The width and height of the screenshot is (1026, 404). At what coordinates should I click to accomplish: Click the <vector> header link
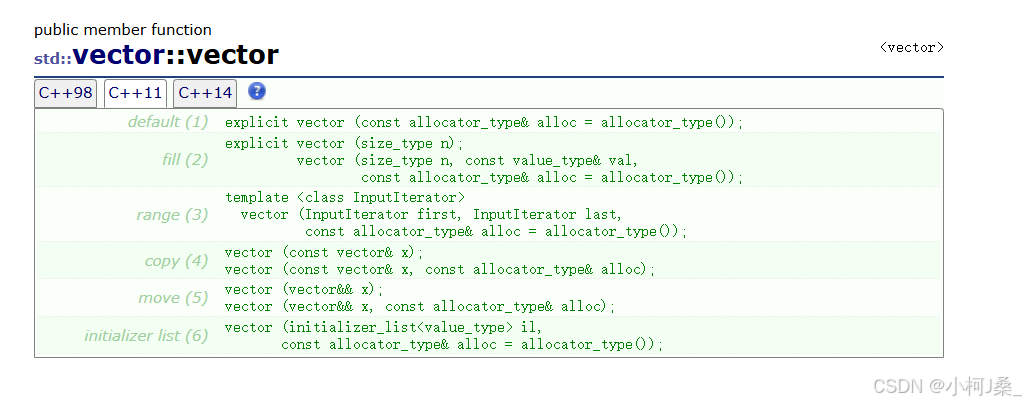pyautogui.click(x=911, y=47)
